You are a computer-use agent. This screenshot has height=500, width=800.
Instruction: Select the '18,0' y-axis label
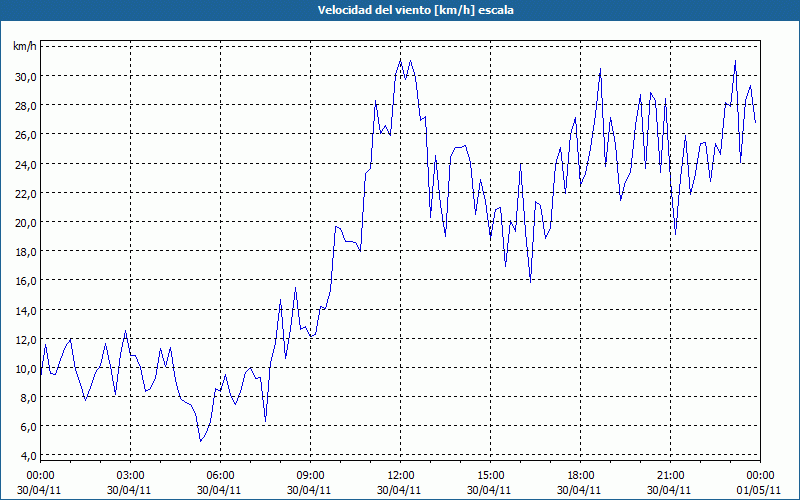26,252
